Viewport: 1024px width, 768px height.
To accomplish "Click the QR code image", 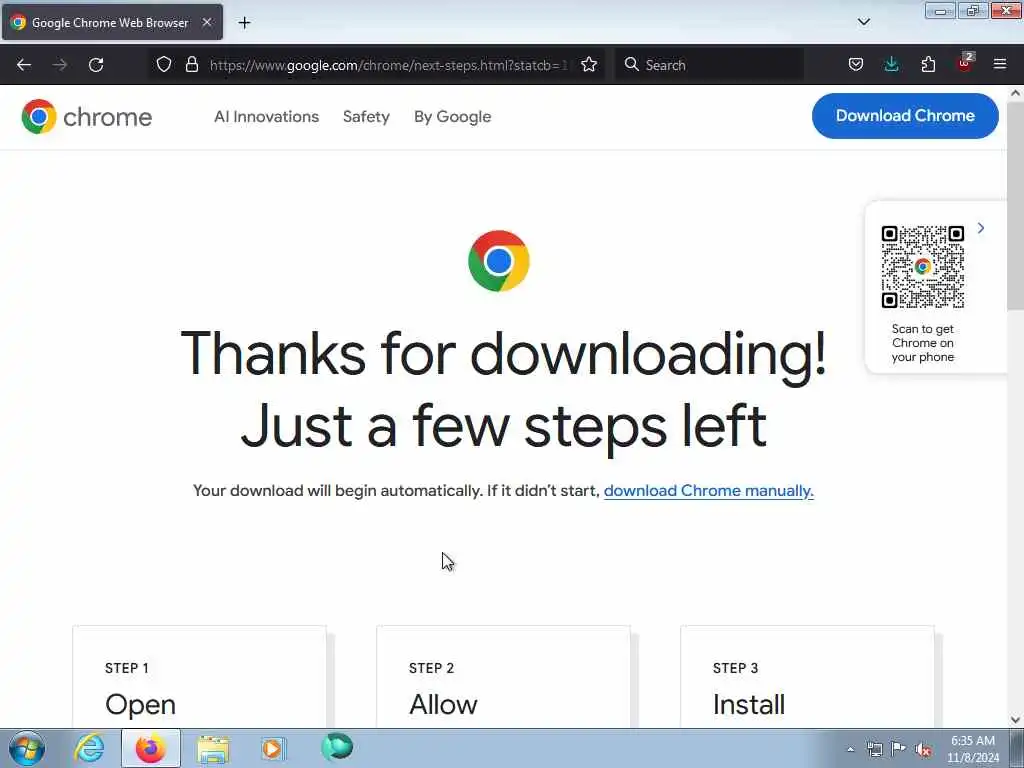I will [923, 267].
